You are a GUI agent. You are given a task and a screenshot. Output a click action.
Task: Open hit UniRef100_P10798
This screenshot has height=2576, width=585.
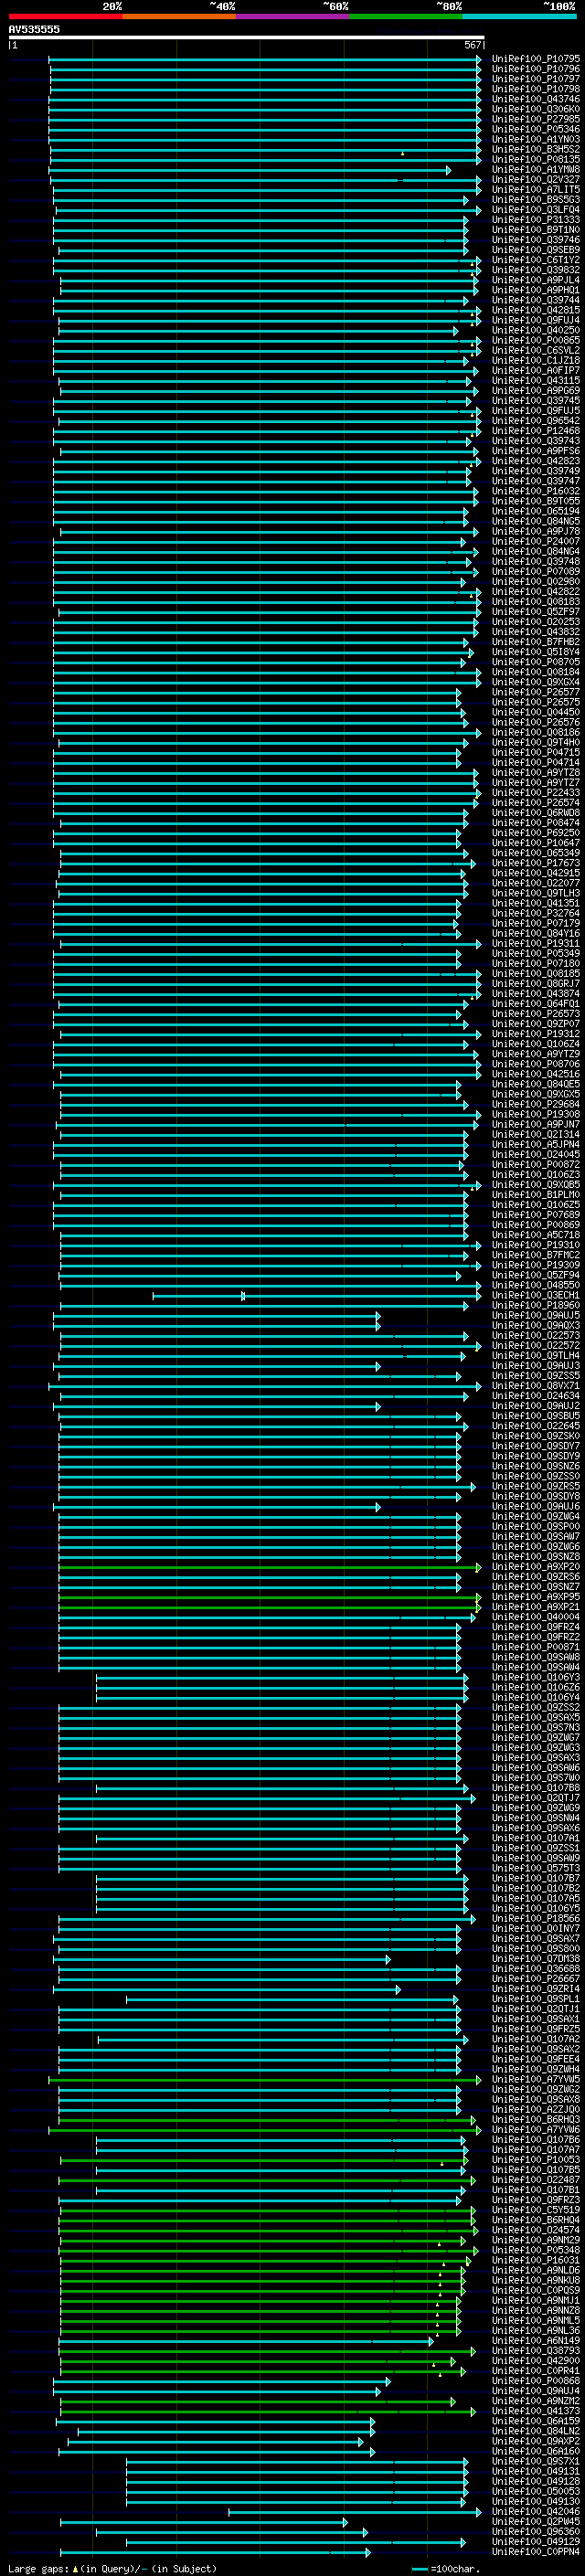click(x=535, y=89)
